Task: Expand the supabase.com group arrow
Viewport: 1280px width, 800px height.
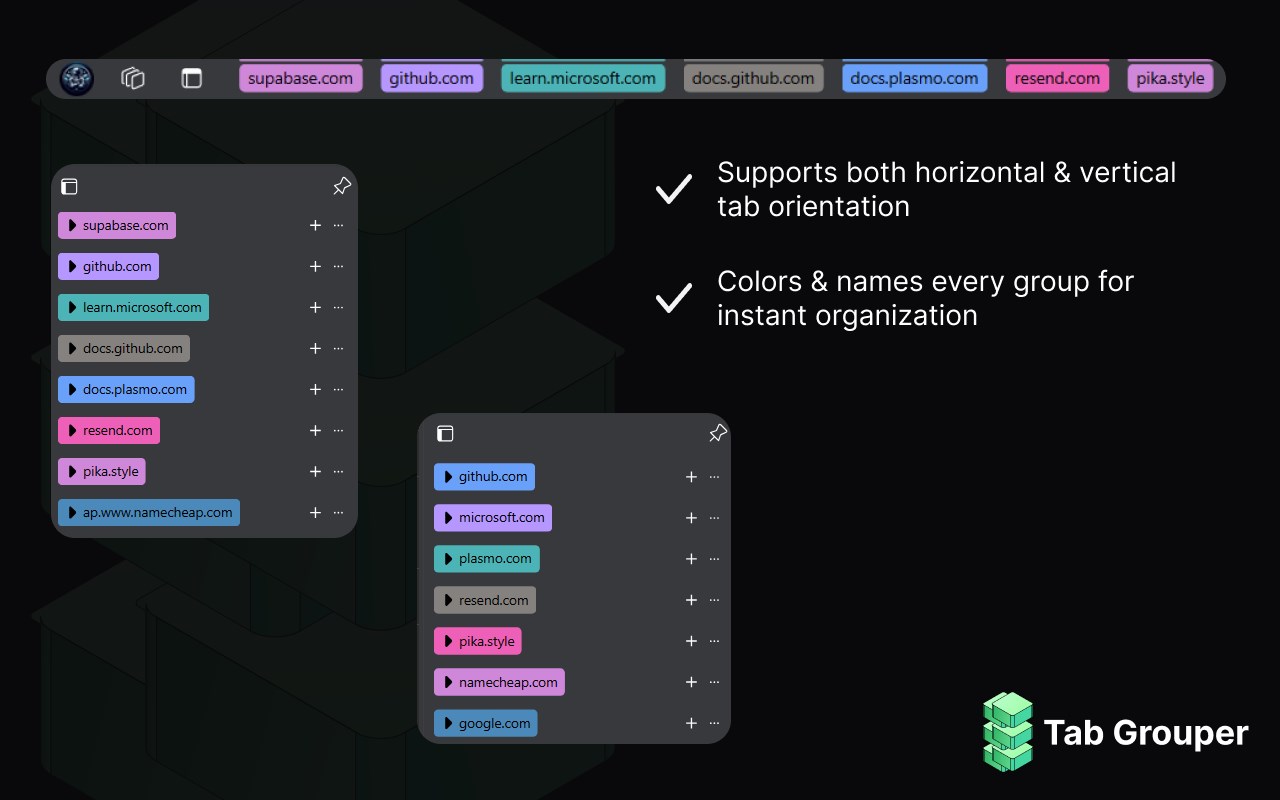Action: point(72,226)
